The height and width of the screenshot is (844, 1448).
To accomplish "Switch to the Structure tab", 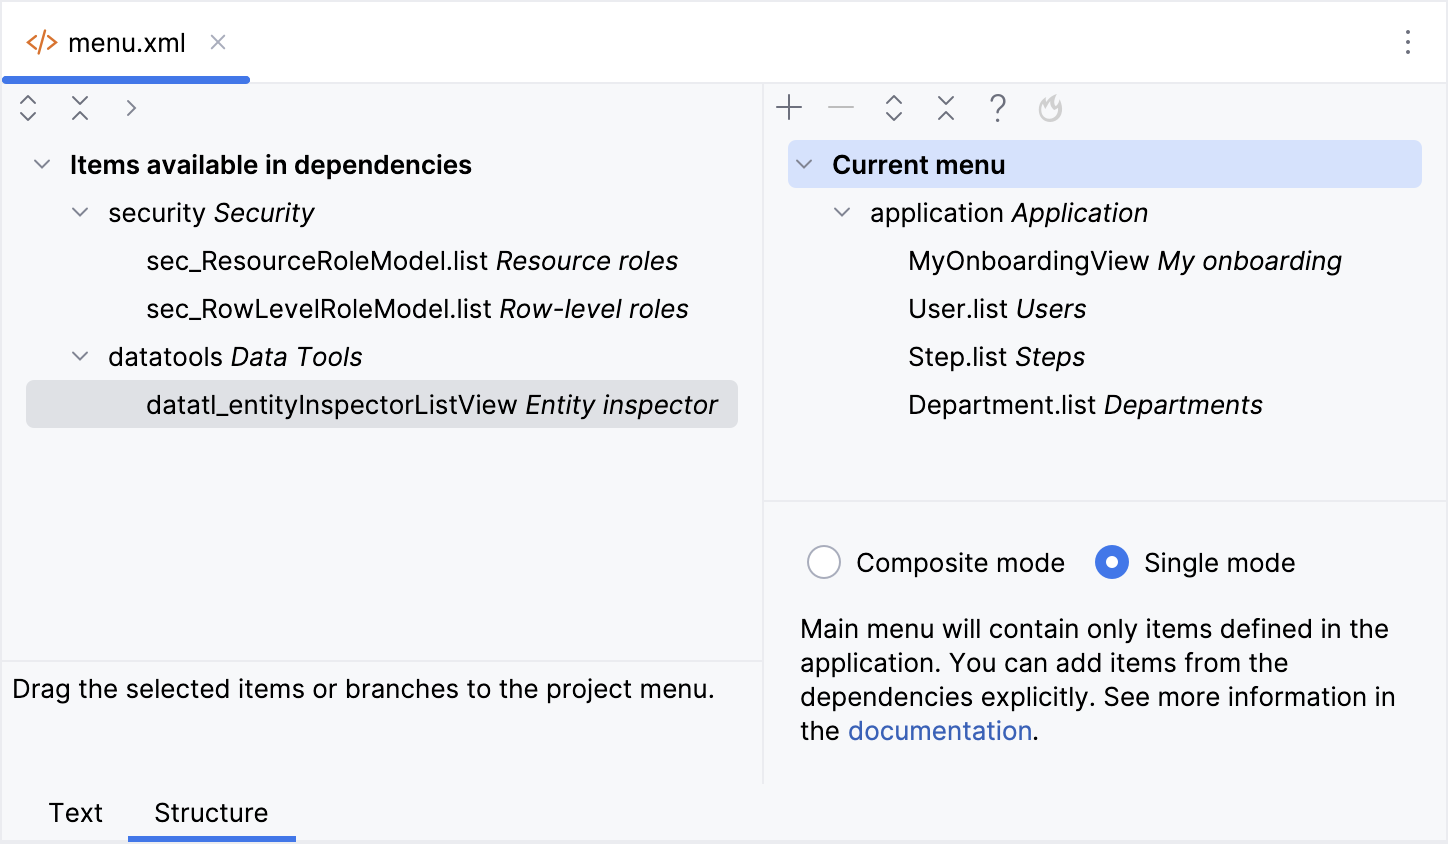I will [x=211, y=812].
